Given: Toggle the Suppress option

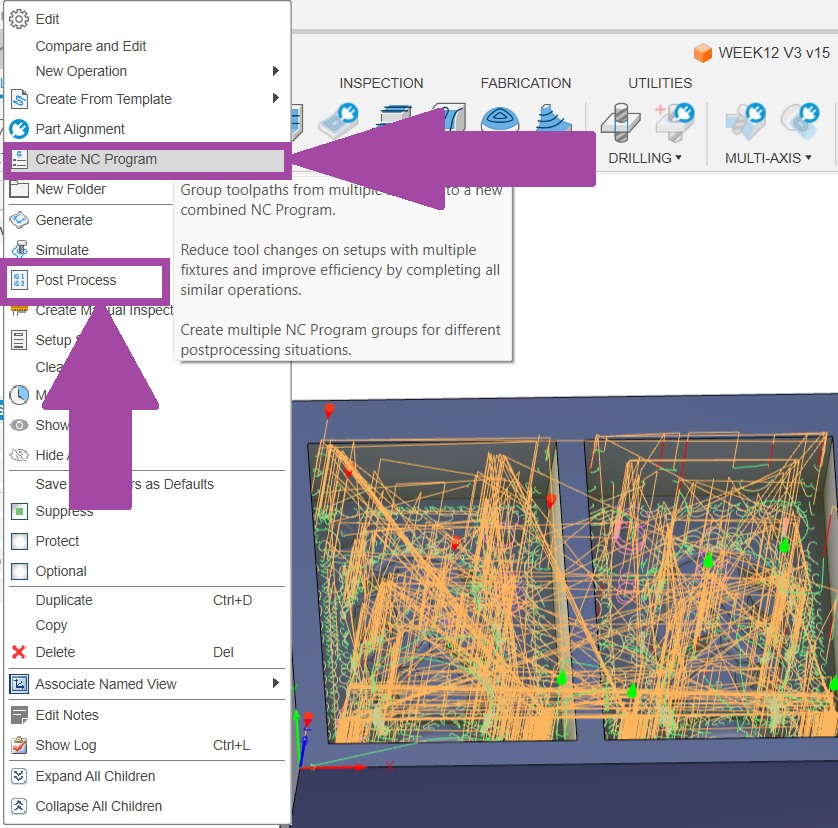Looking at the screenshot, I should pos(19,511).
